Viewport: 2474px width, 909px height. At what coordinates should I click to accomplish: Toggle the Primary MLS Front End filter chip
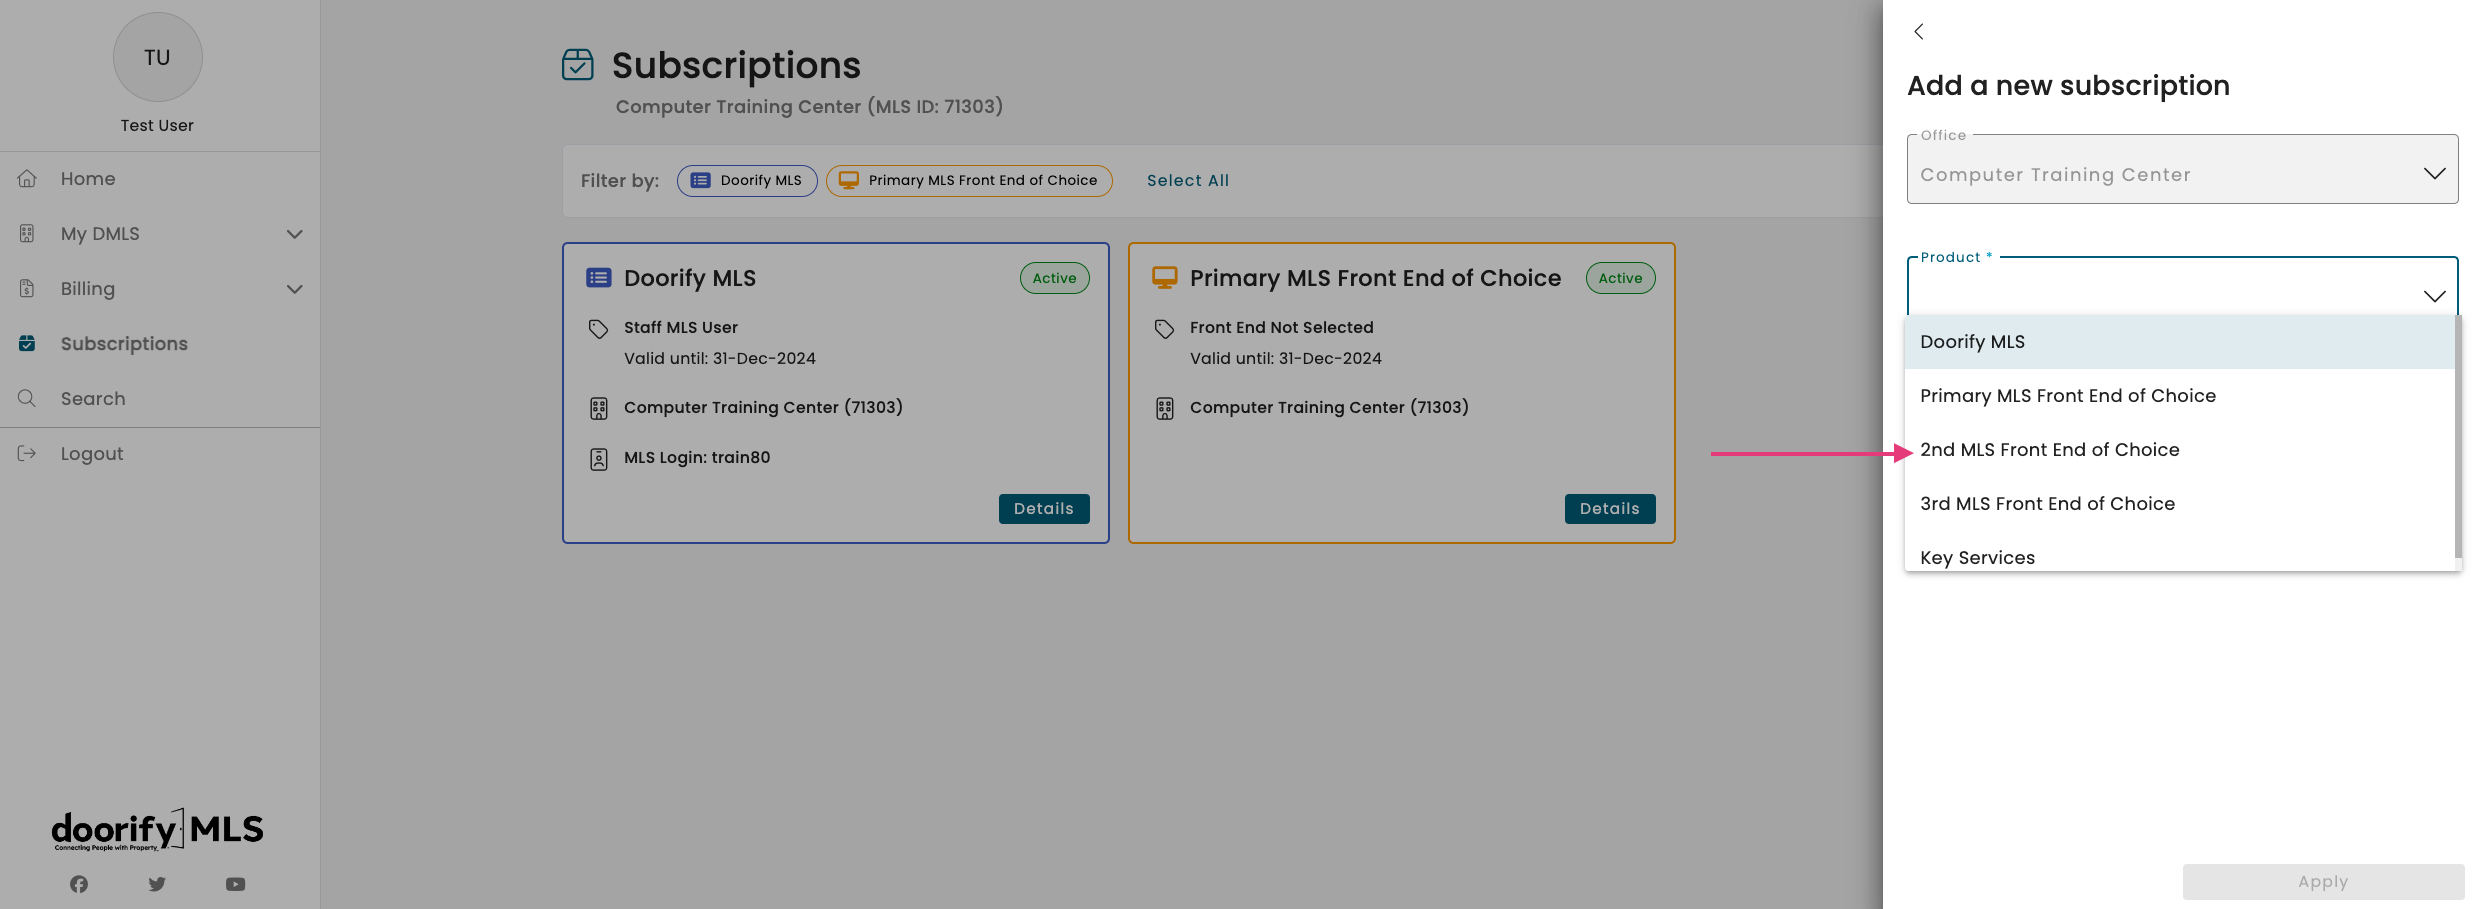969,181
